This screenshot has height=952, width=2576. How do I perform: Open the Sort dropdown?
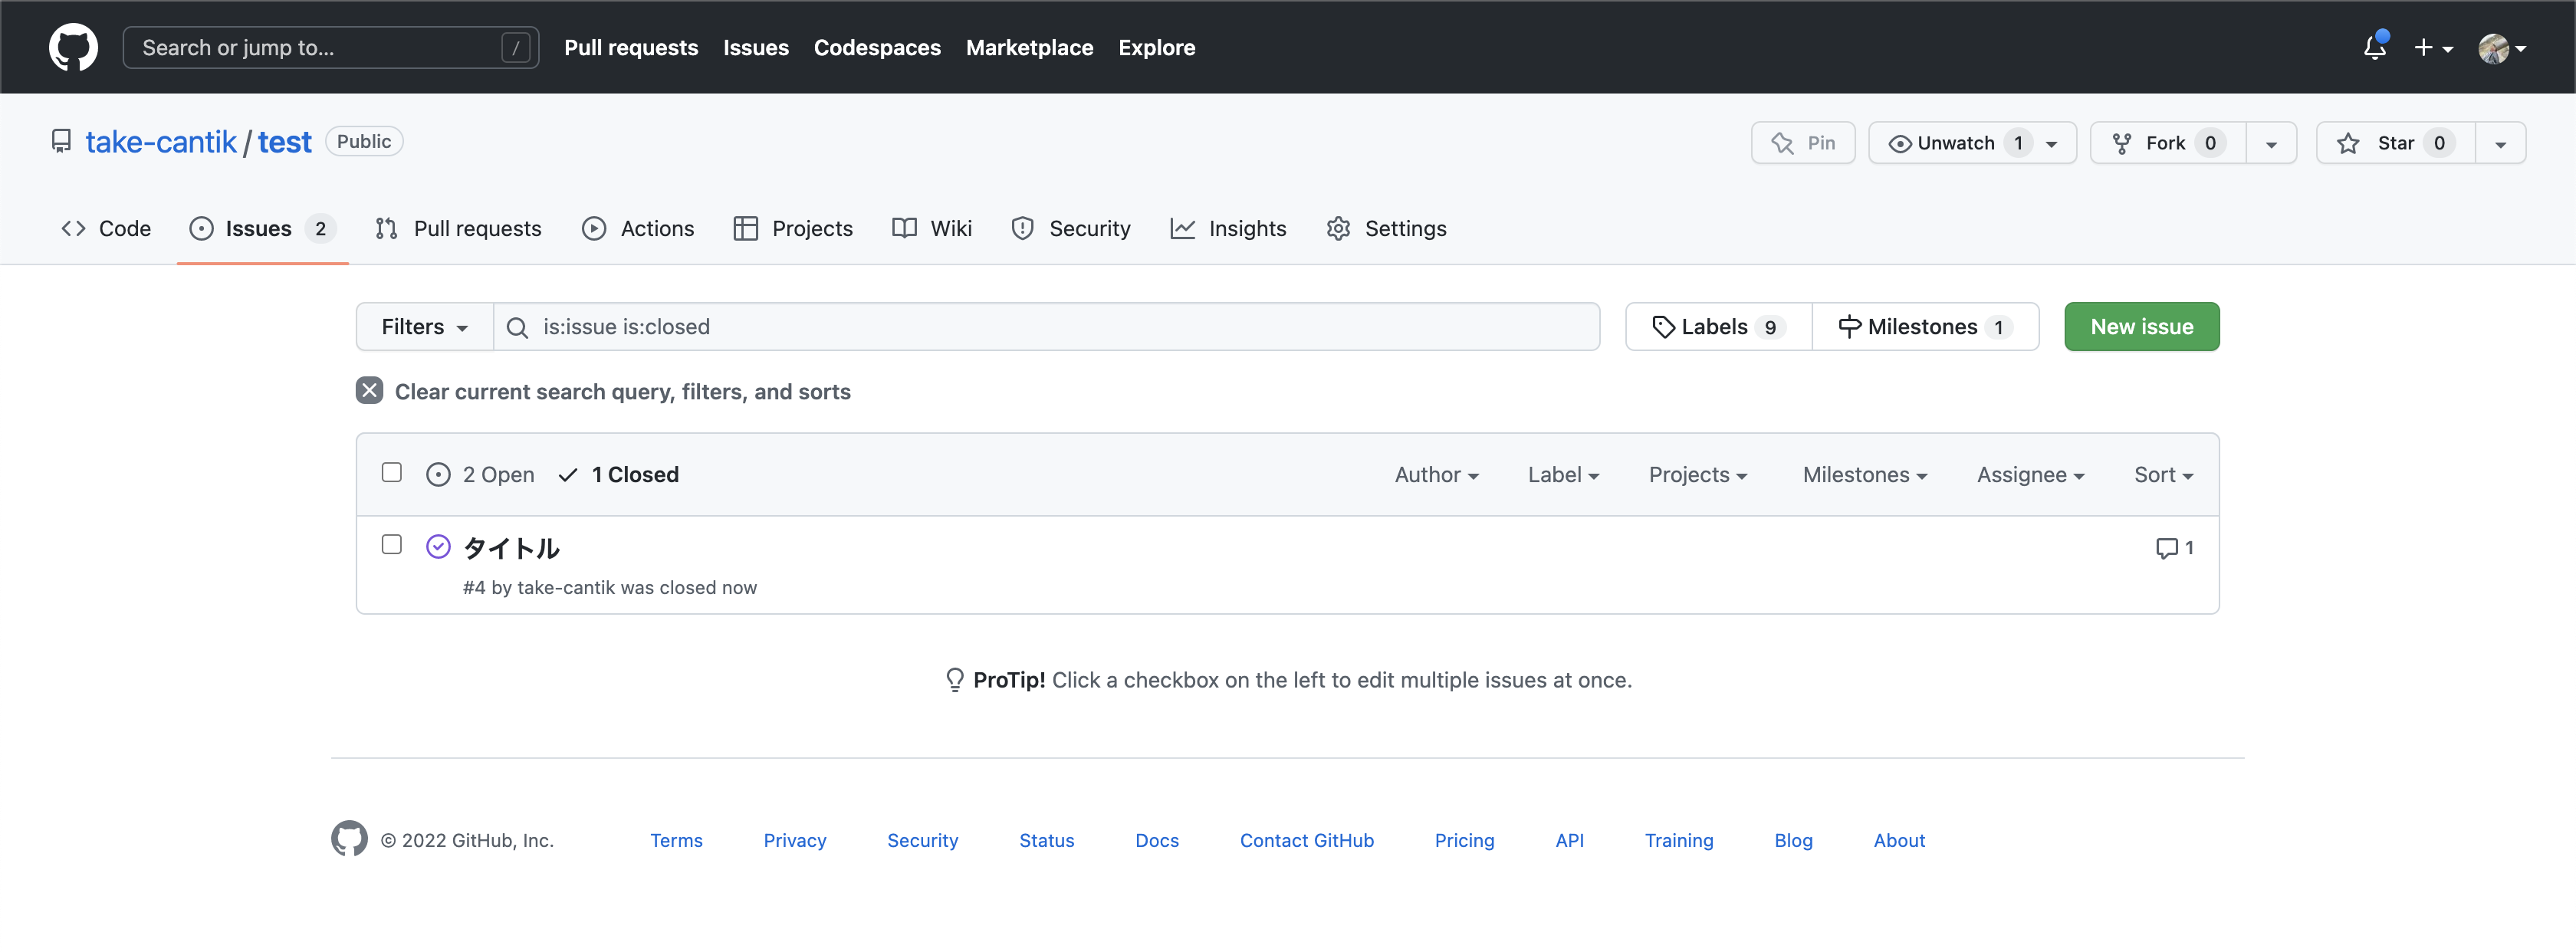[2162, 475]
